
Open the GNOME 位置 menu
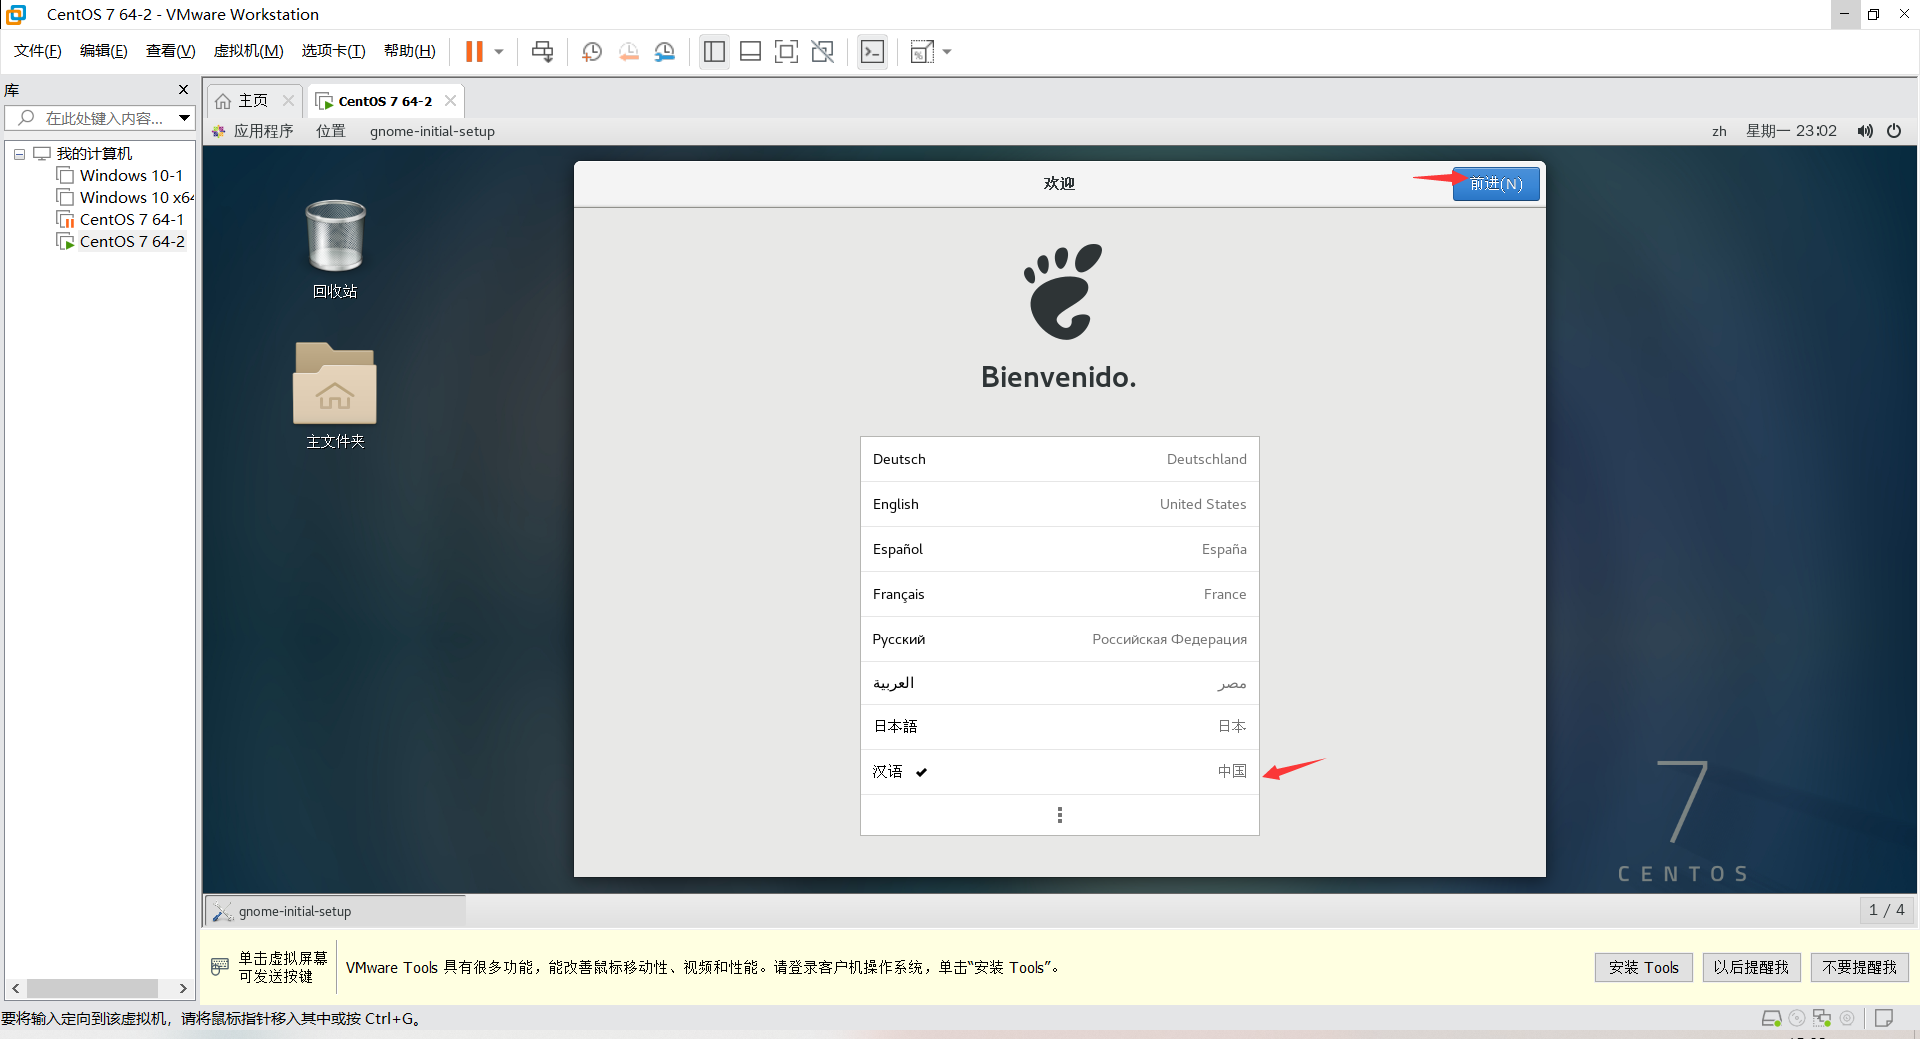(330, 131)
